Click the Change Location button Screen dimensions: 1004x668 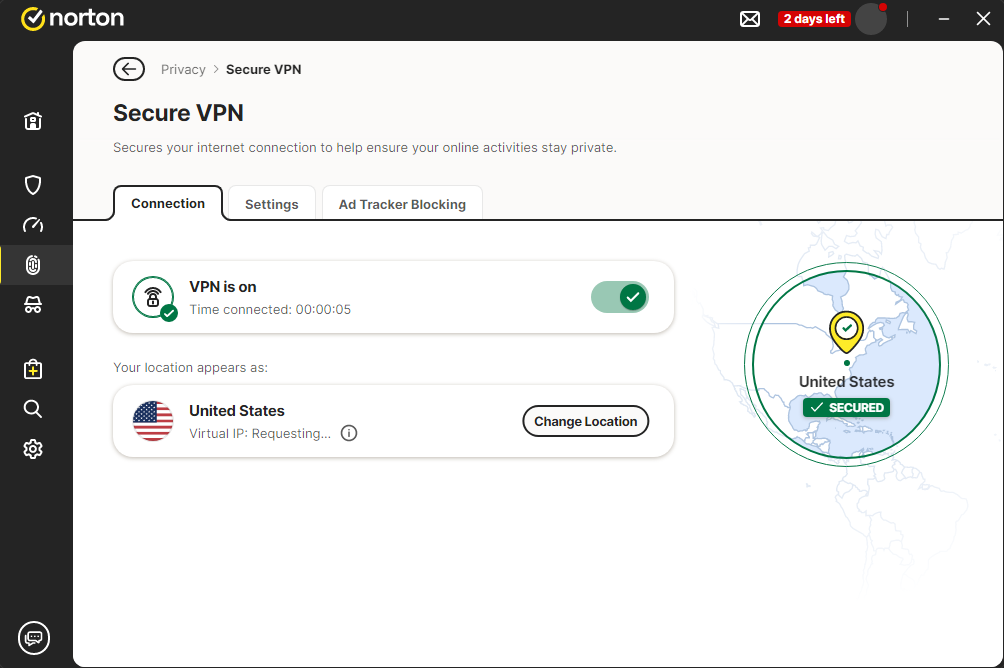click(x=585, y=421)
